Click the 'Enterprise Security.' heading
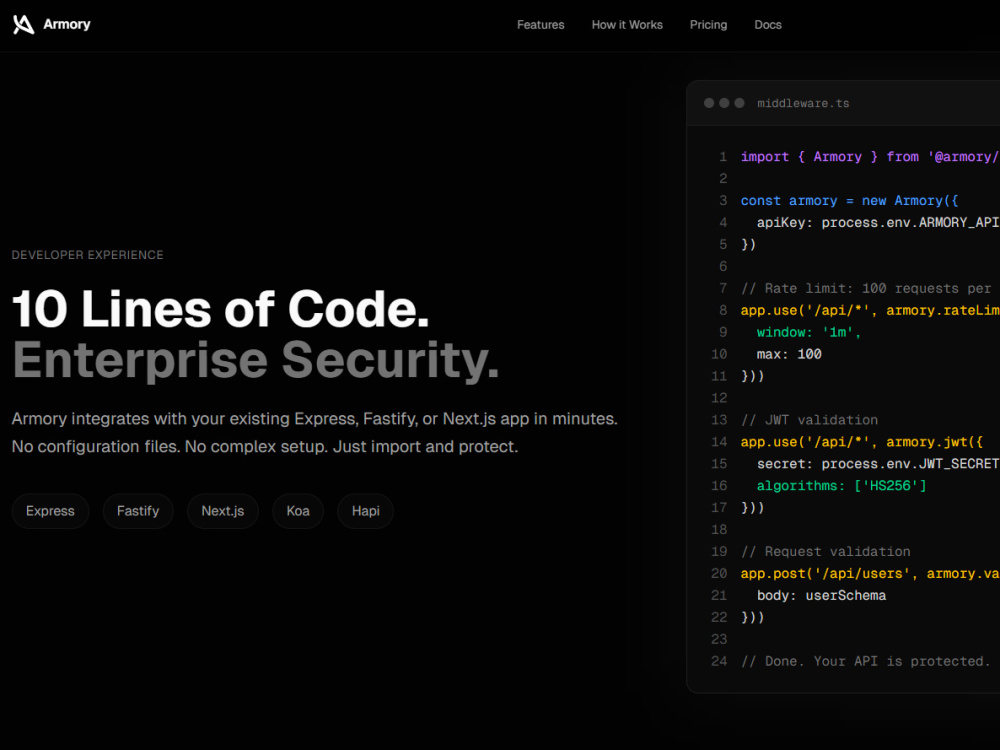Image resolution: width=1000 pixels, height=750 pixels. pos(256,360)
